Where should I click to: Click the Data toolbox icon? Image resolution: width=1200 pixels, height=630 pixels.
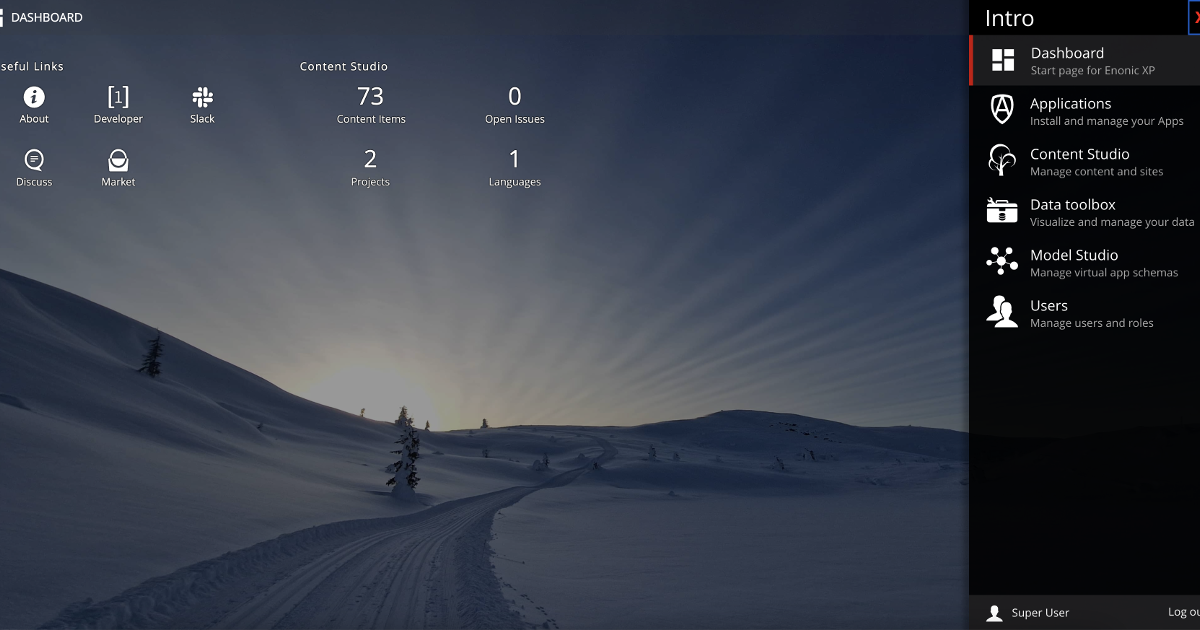pos(1002,211)
